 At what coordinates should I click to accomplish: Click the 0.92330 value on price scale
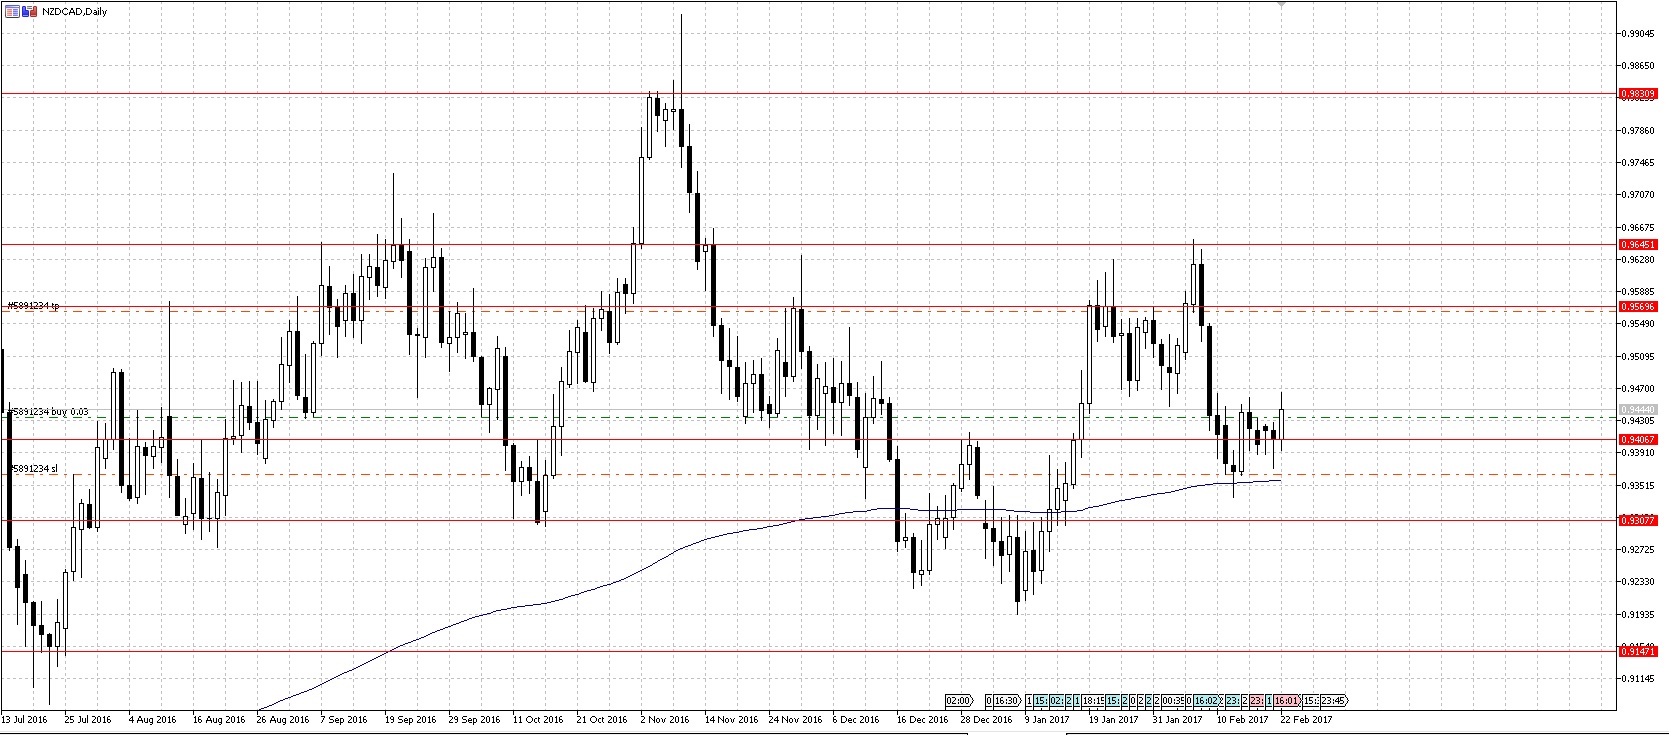click(x=1640, y=581)
